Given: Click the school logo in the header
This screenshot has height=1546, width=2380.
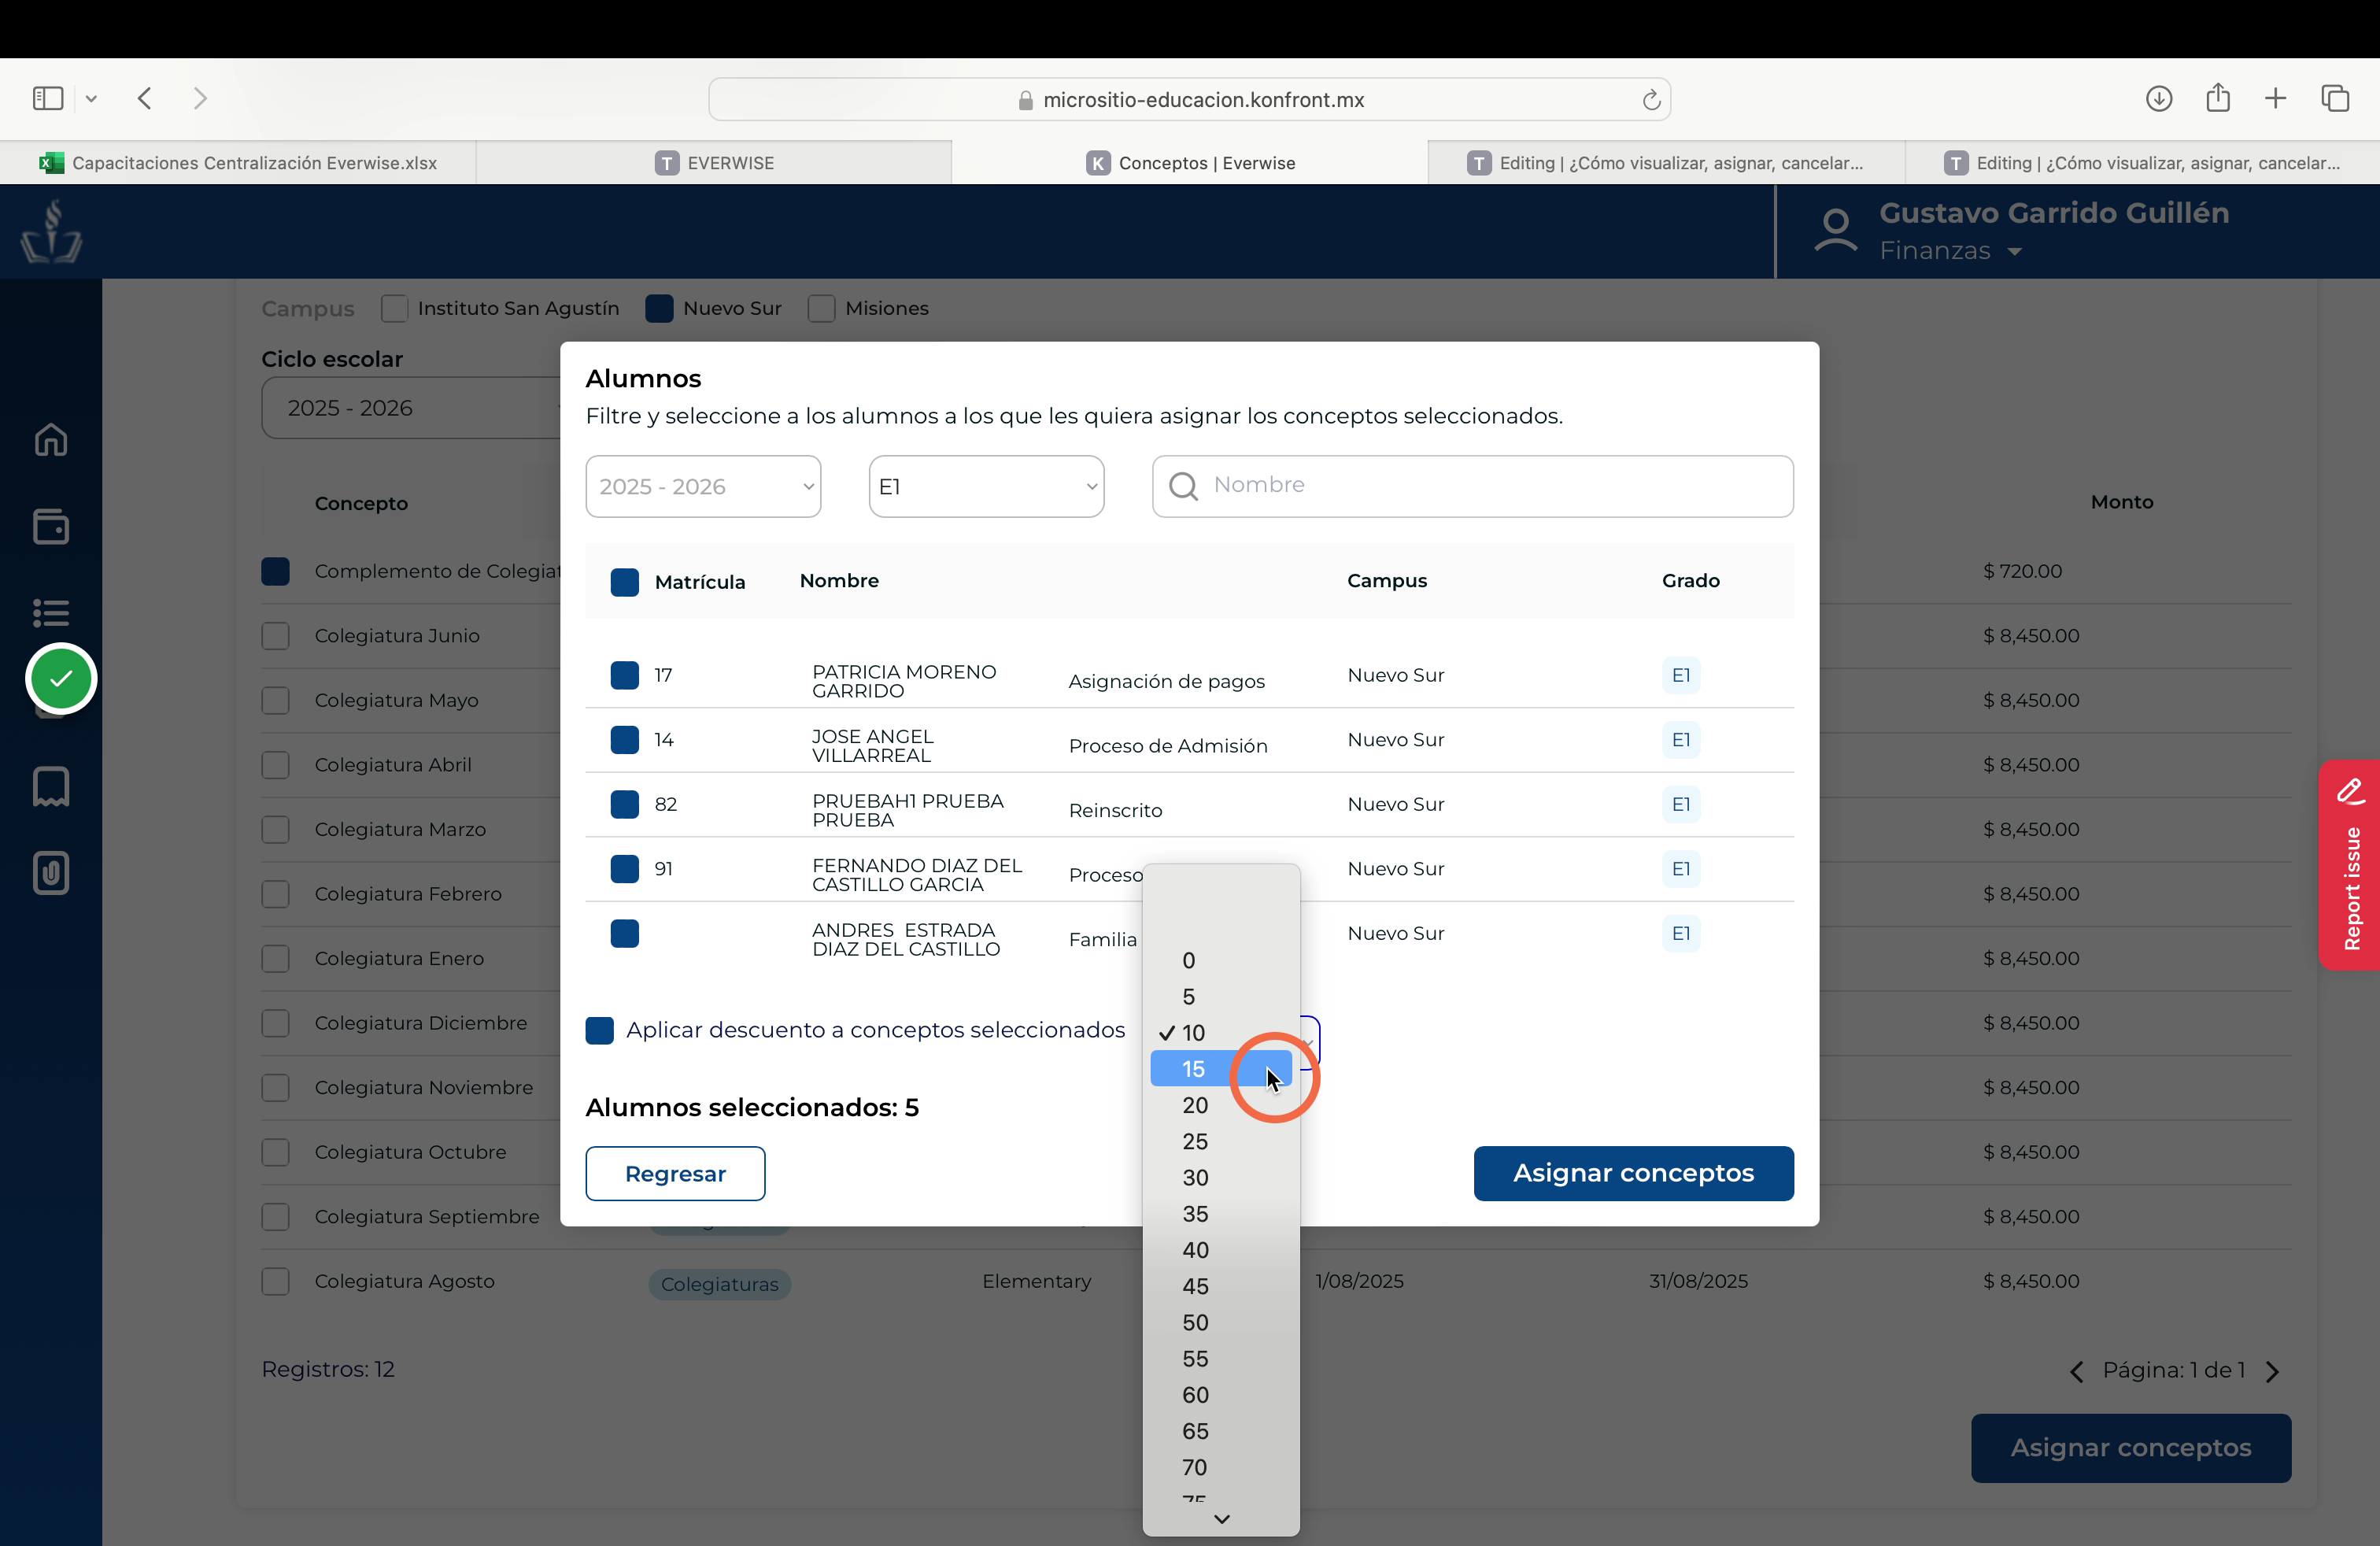Looking at the screenshot, I should [x=52, y=231].
